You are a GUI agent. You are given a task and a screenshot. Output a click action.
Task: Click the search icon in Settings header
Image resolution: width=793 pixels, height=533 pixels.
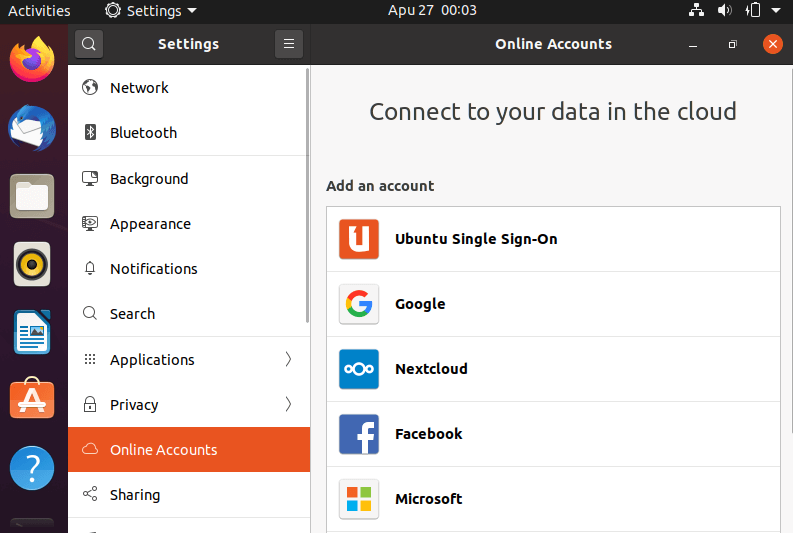(x=89, y=44)
